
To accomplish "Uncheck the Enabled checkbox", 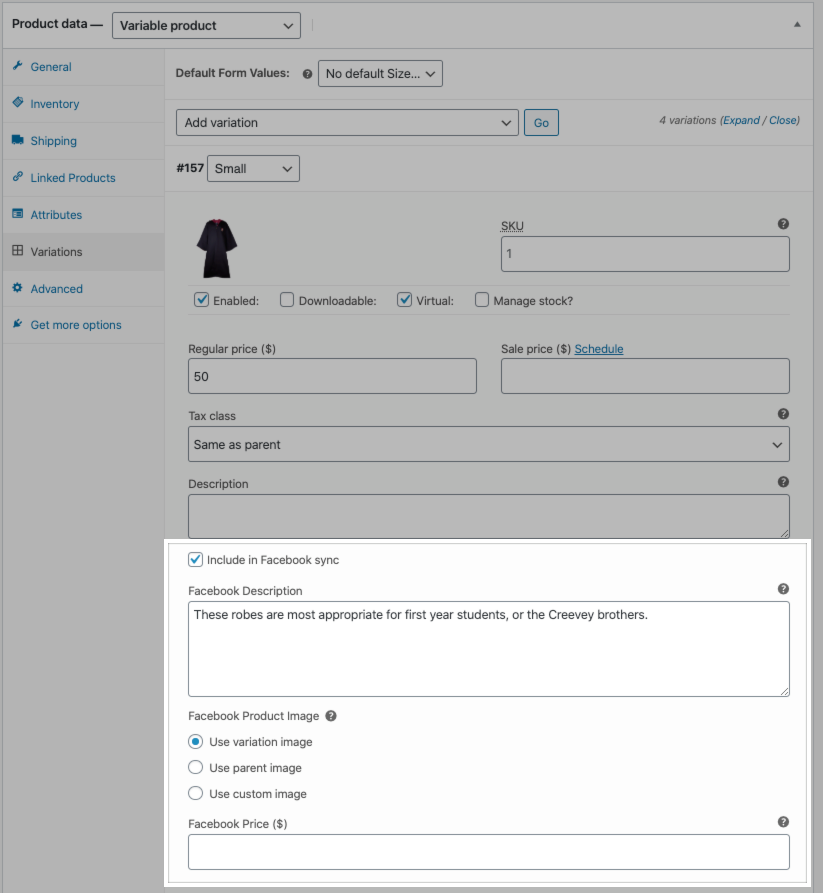I will coord(202,300).
